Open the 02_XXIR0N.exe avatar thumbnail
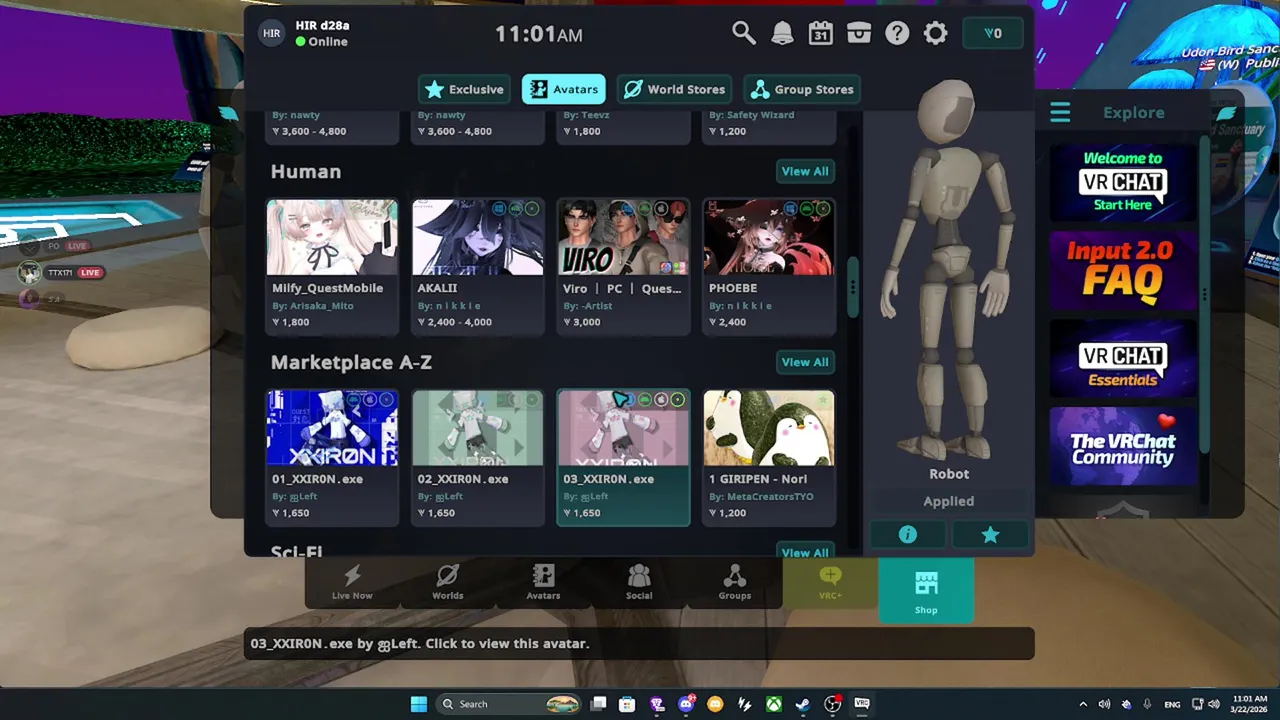Image resolution: width=1280 pixels, height=720 pixels. click(478, 428)
